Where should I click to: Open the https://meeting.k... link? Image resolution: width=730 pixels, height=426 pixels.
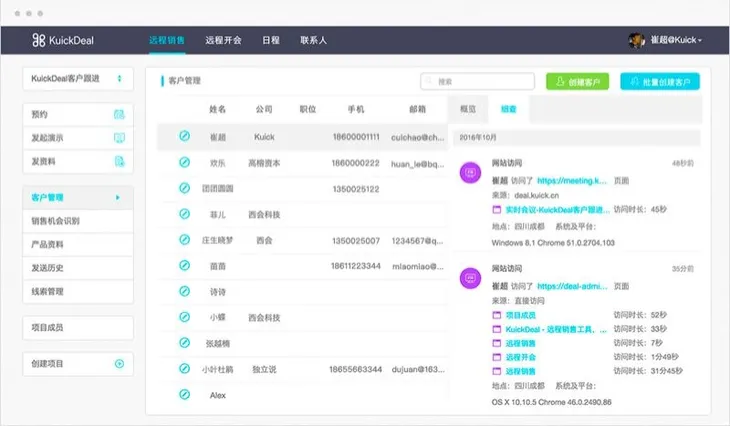click(x=572, y=181)
